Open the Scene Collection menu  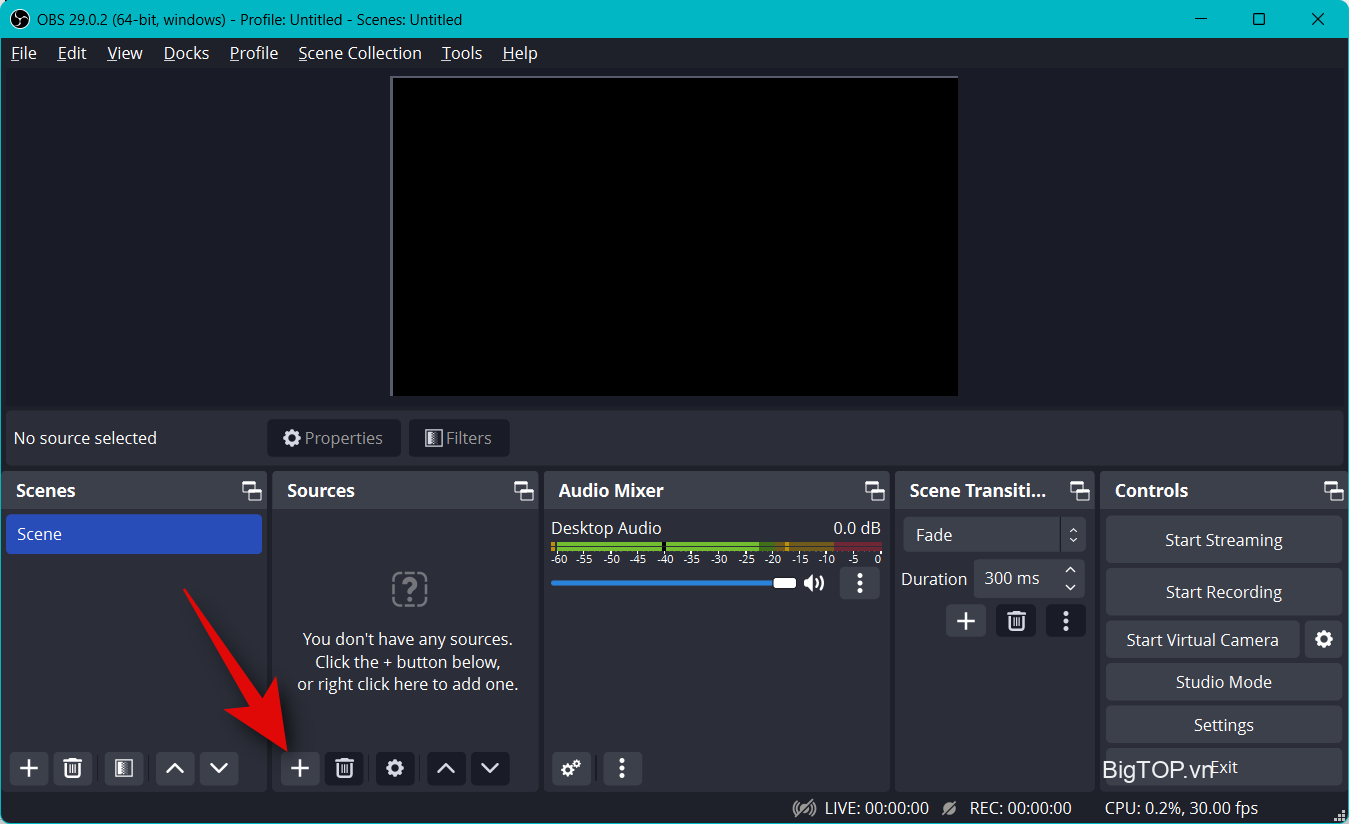point(360,53)
